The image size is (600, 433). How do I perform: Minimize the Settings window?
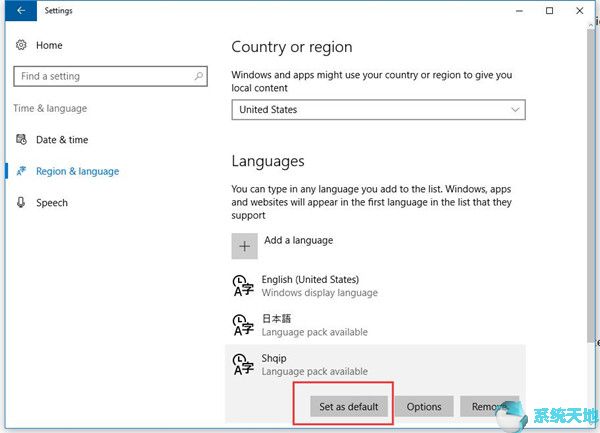click(519, 11)
